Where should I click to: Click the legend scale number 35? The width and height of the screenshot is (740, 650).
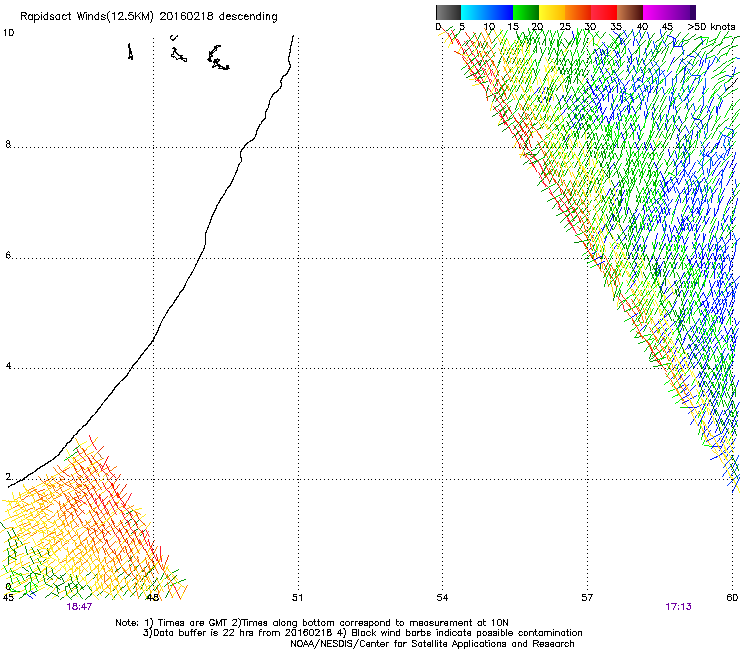(x=616, y=27)
